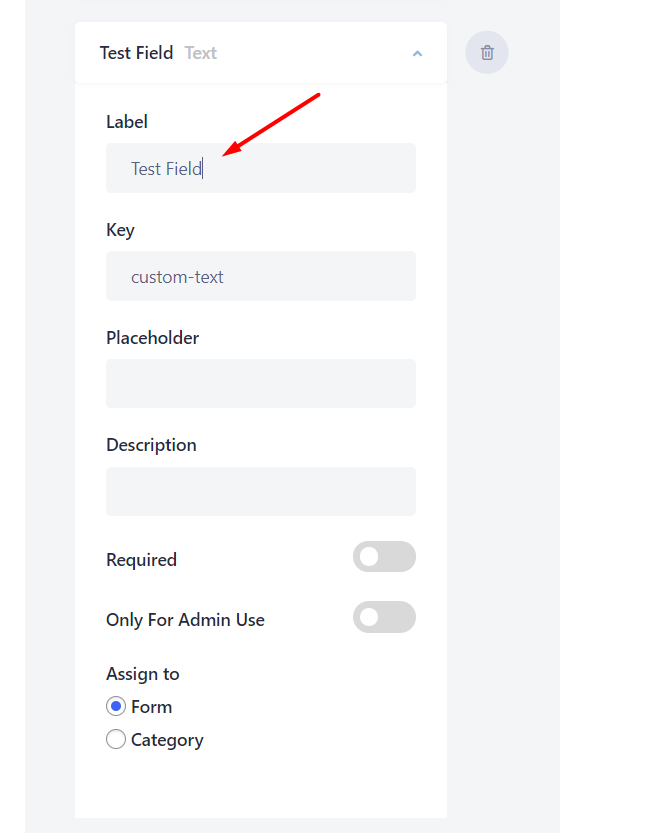Enable the Required toggle switch

point(384,557)
